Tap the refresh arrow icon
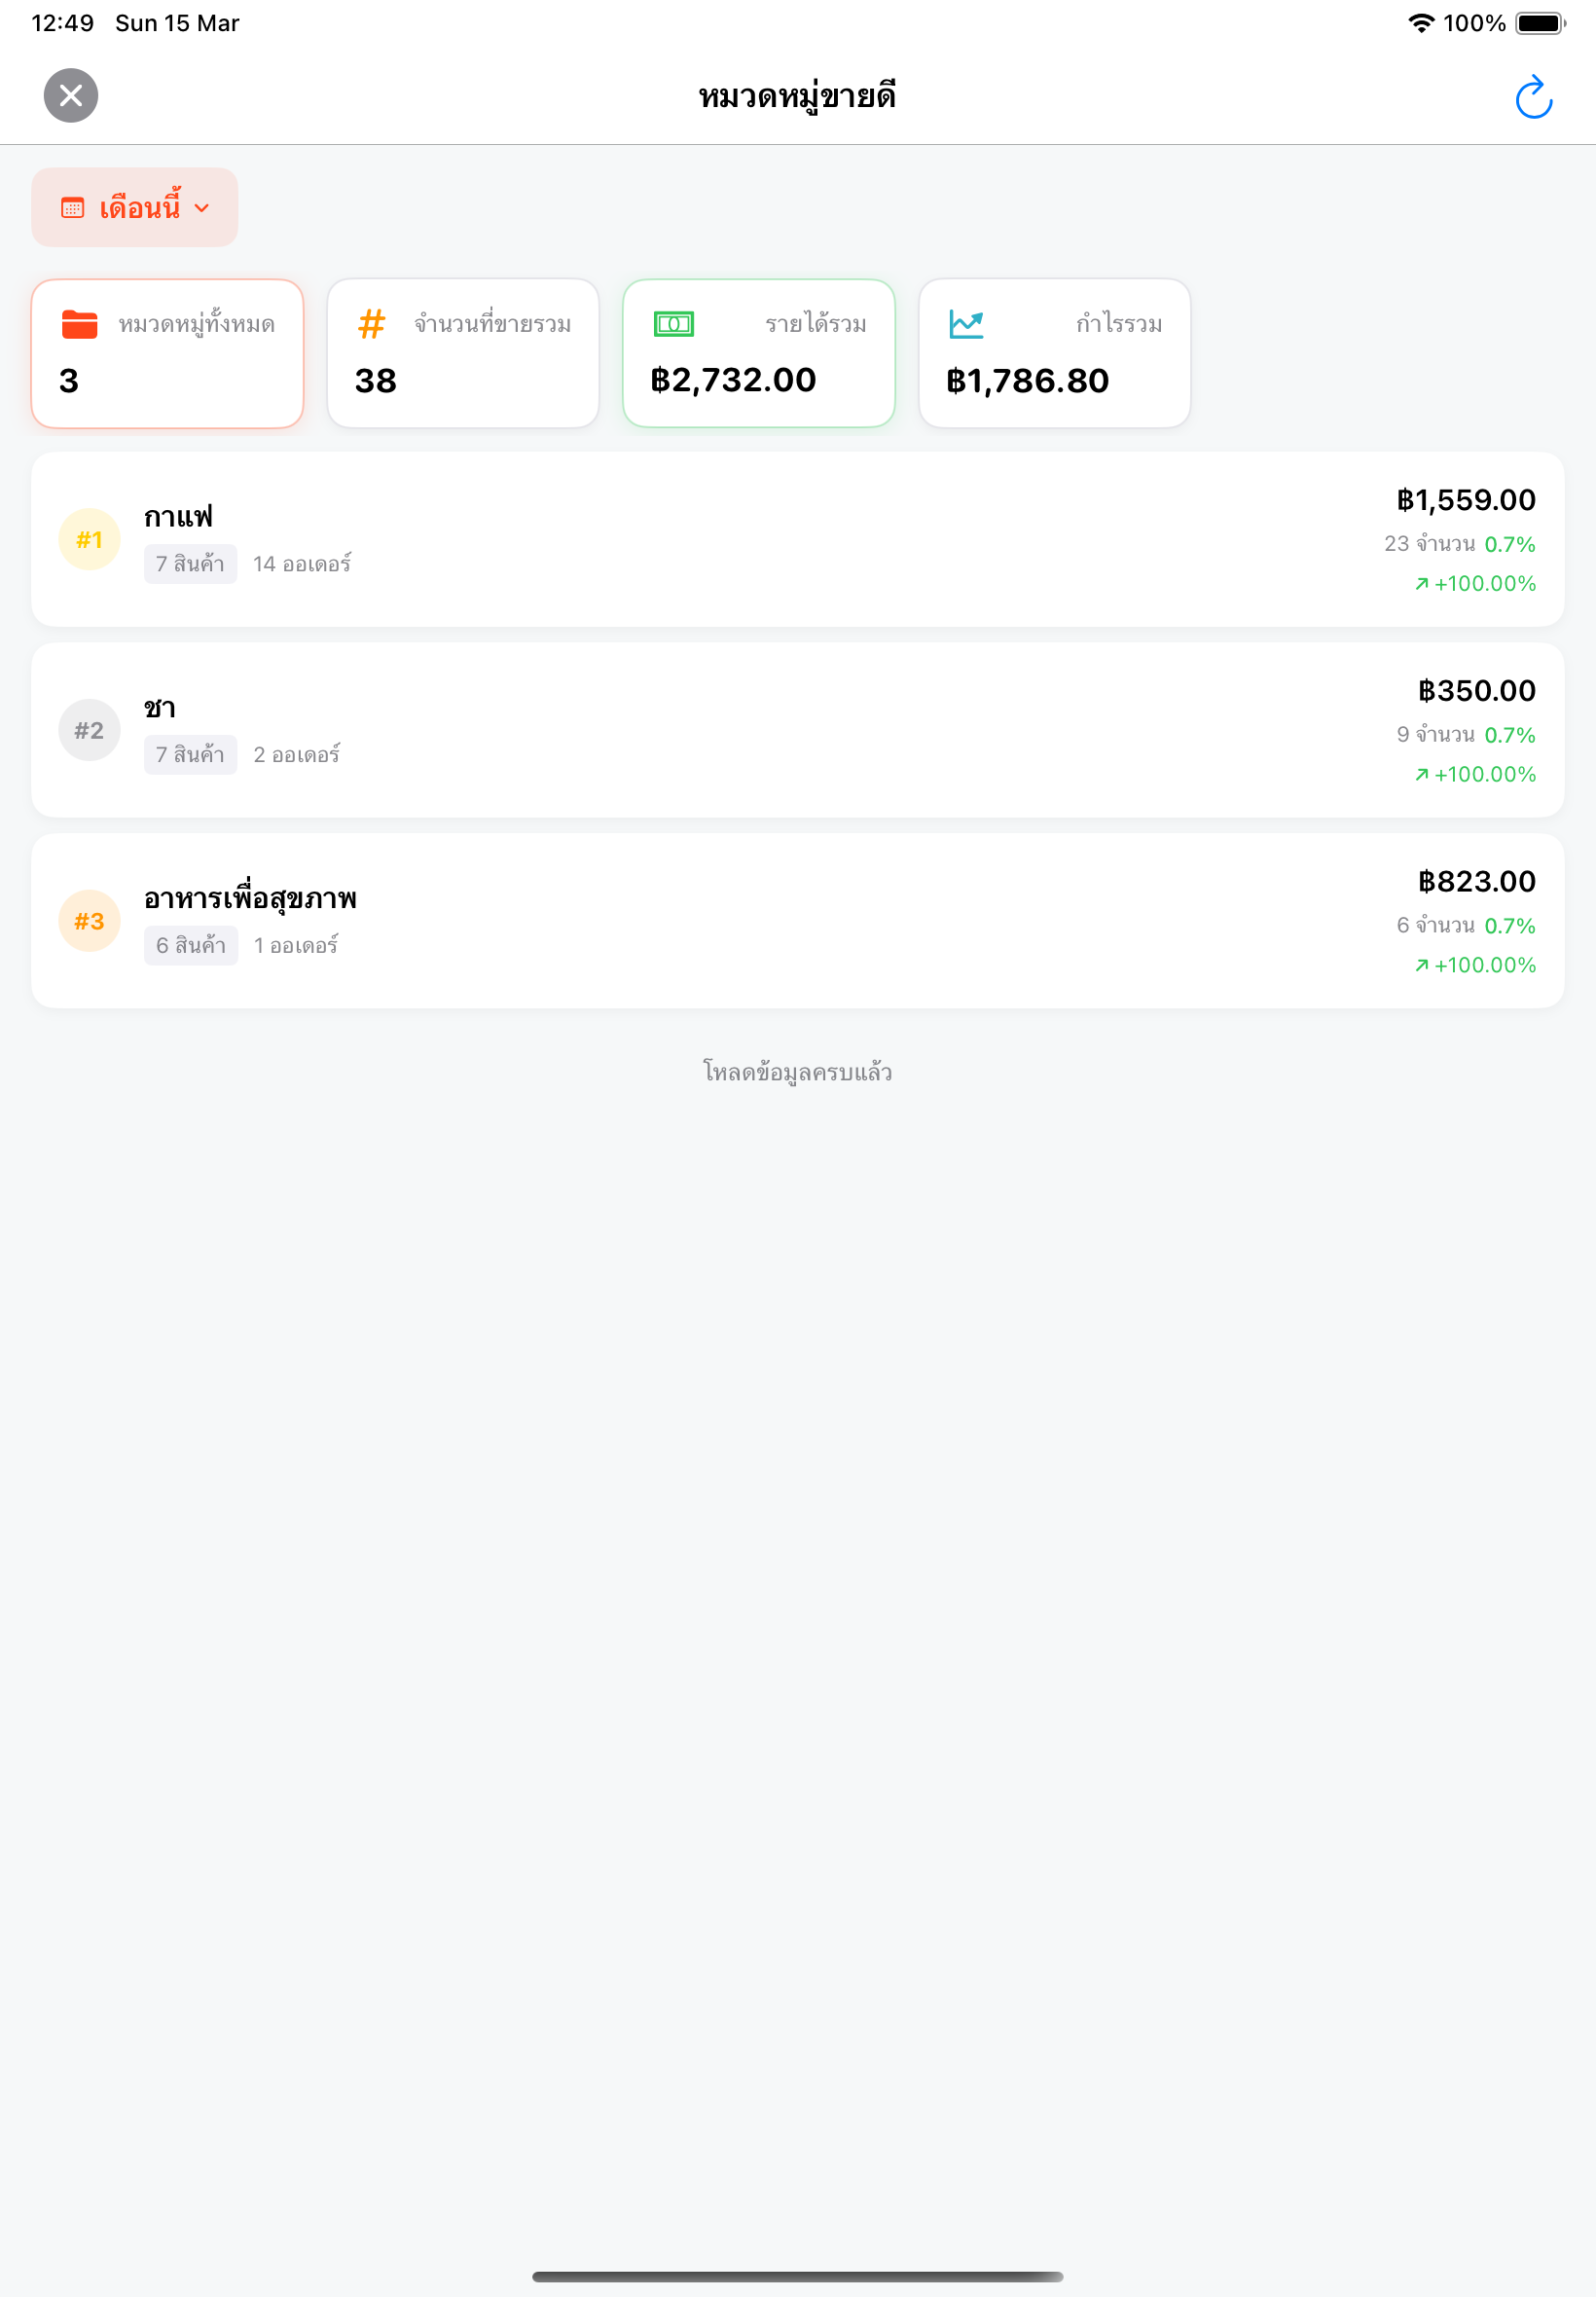The image size is (1596, 2297). click(1533, 97)
